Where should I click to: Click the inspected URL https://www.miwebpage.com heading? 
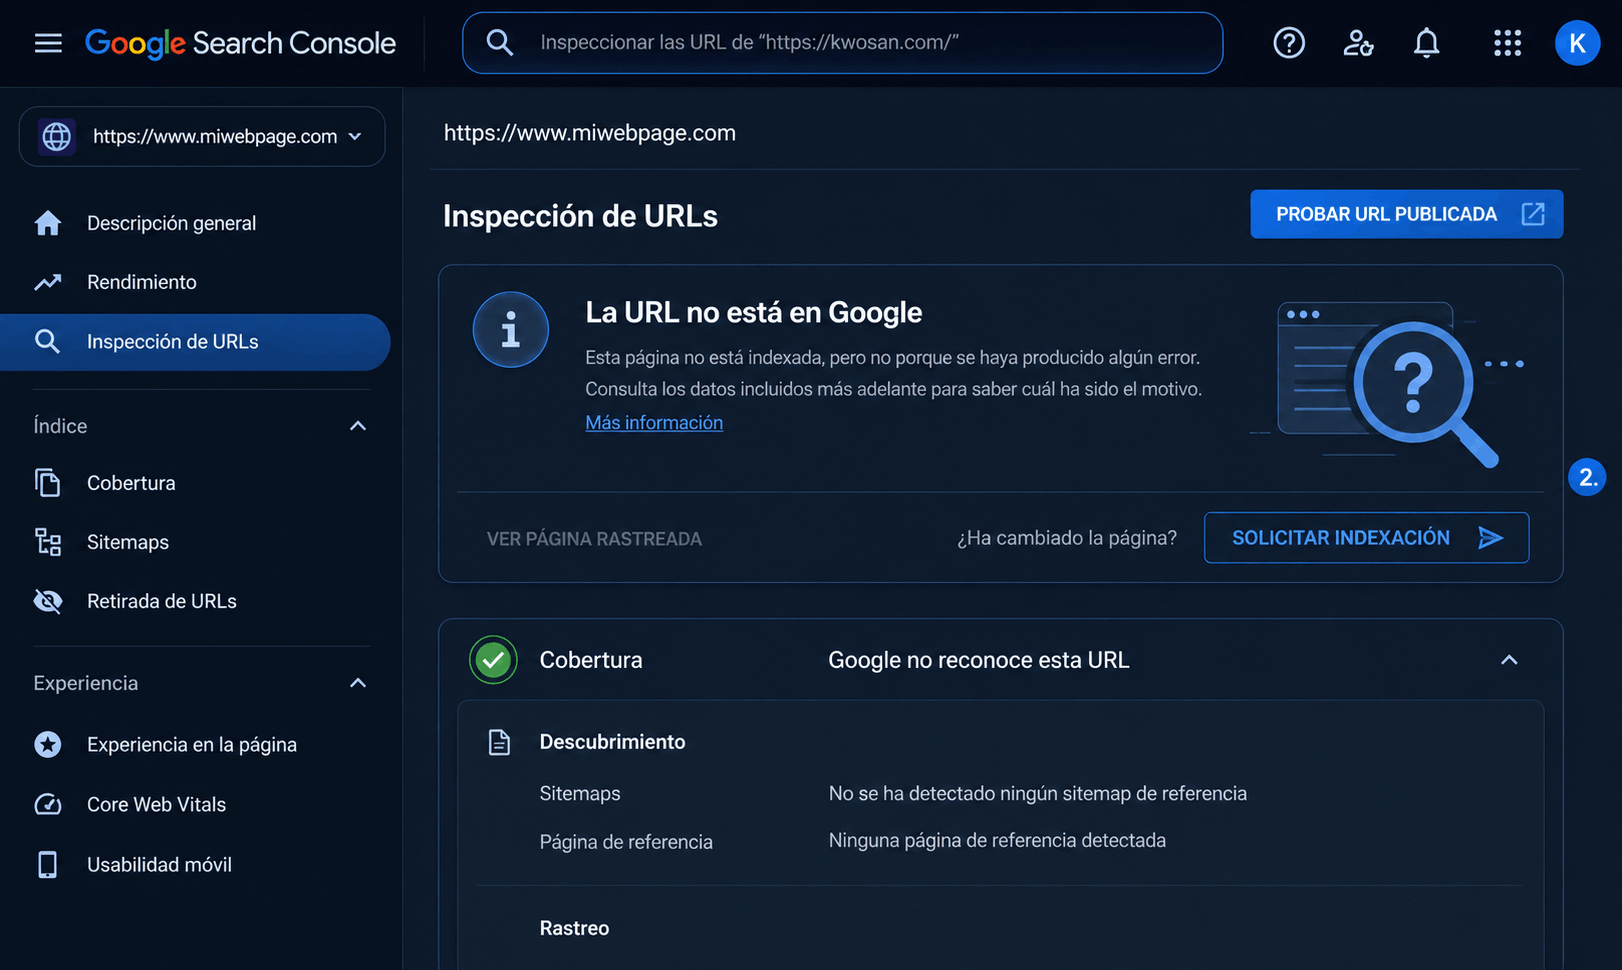[590, 133]
